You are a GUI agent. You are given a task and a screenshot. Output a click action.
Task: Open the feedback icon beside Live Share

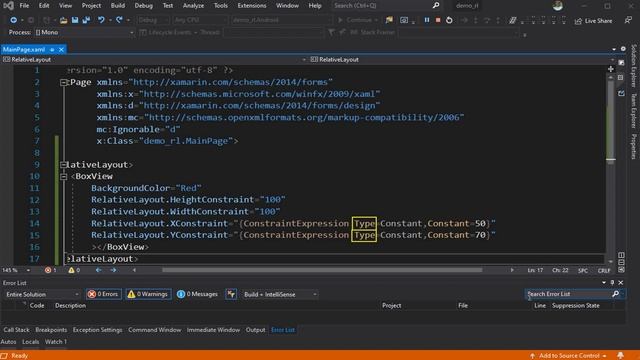(x=628, y=20)
